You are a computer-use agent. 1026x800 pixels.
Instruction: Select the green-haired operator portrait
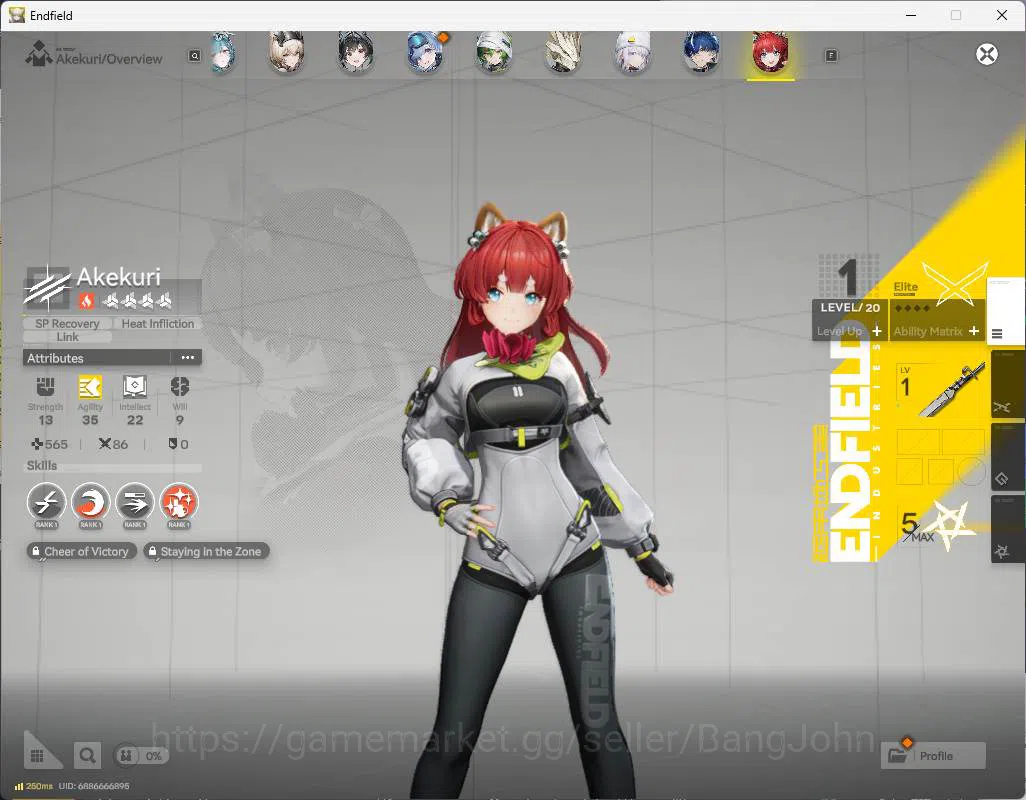494,52
